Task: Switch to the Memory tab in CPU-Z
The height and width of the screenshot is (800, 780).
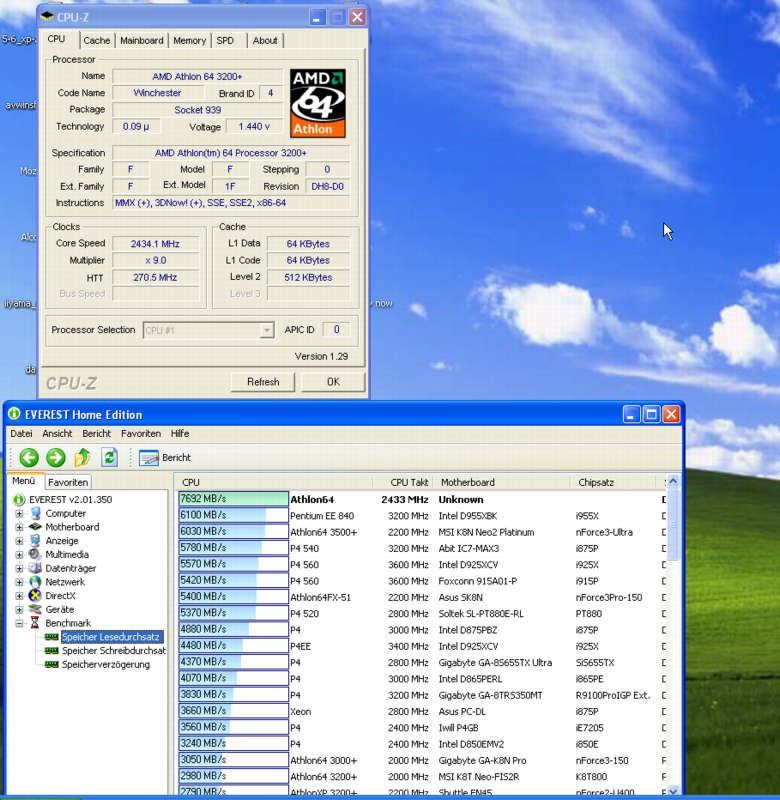Action: 189,40
